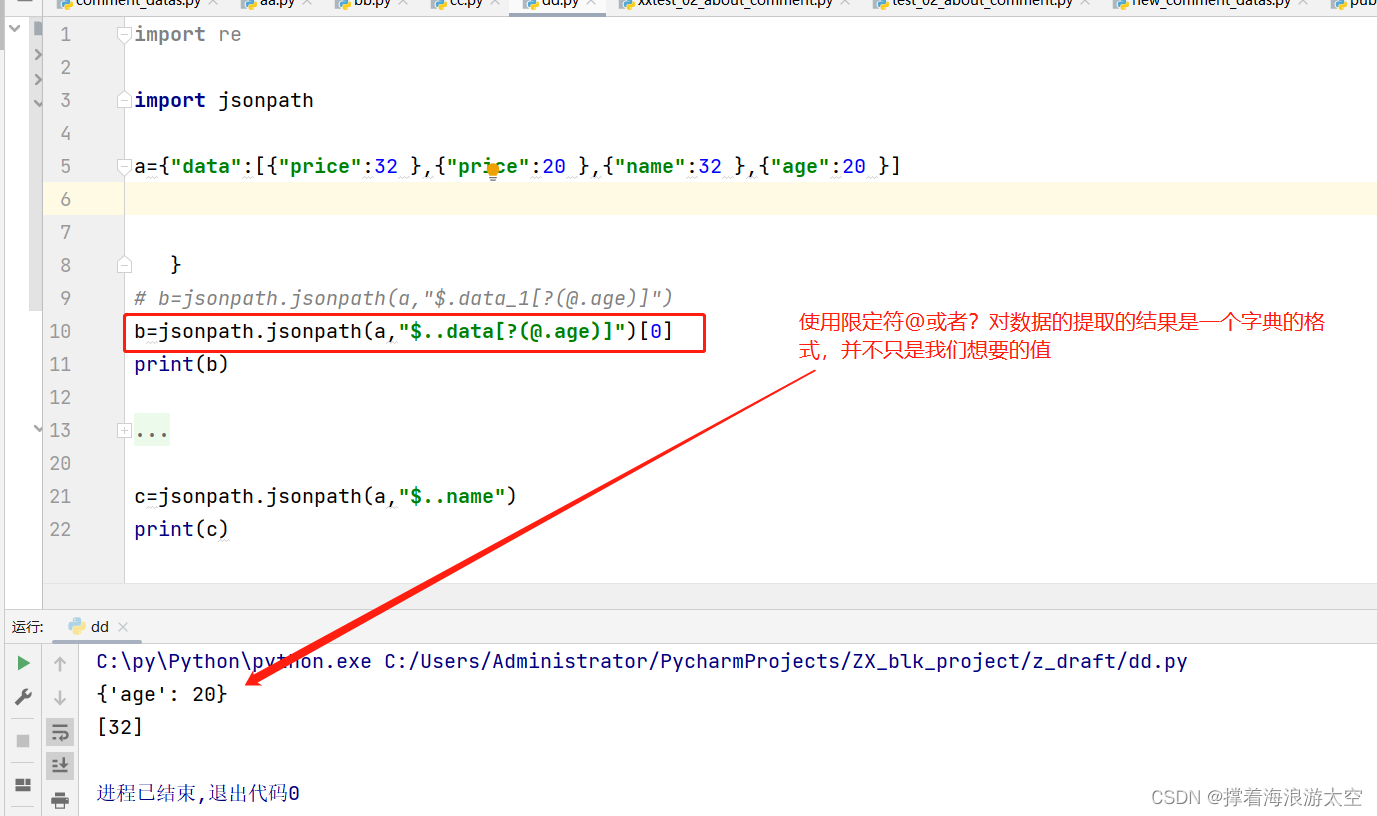This screenshot has width=1377, height=816.
Task: Toggle the code fold marker at line 1
Action: coord(123,33)
